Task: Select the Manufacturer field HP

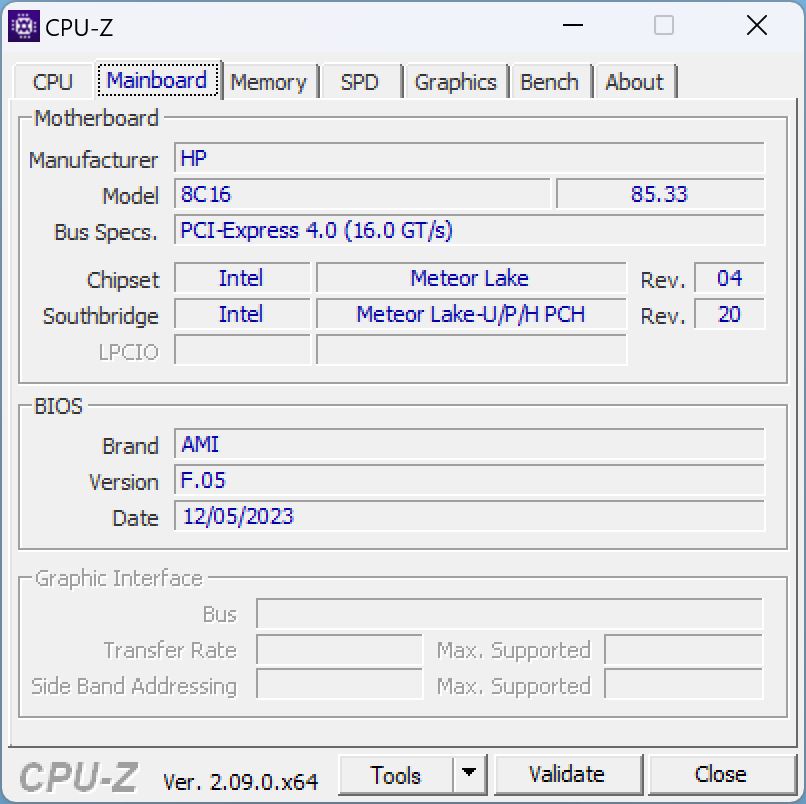Action: [469, 158]
